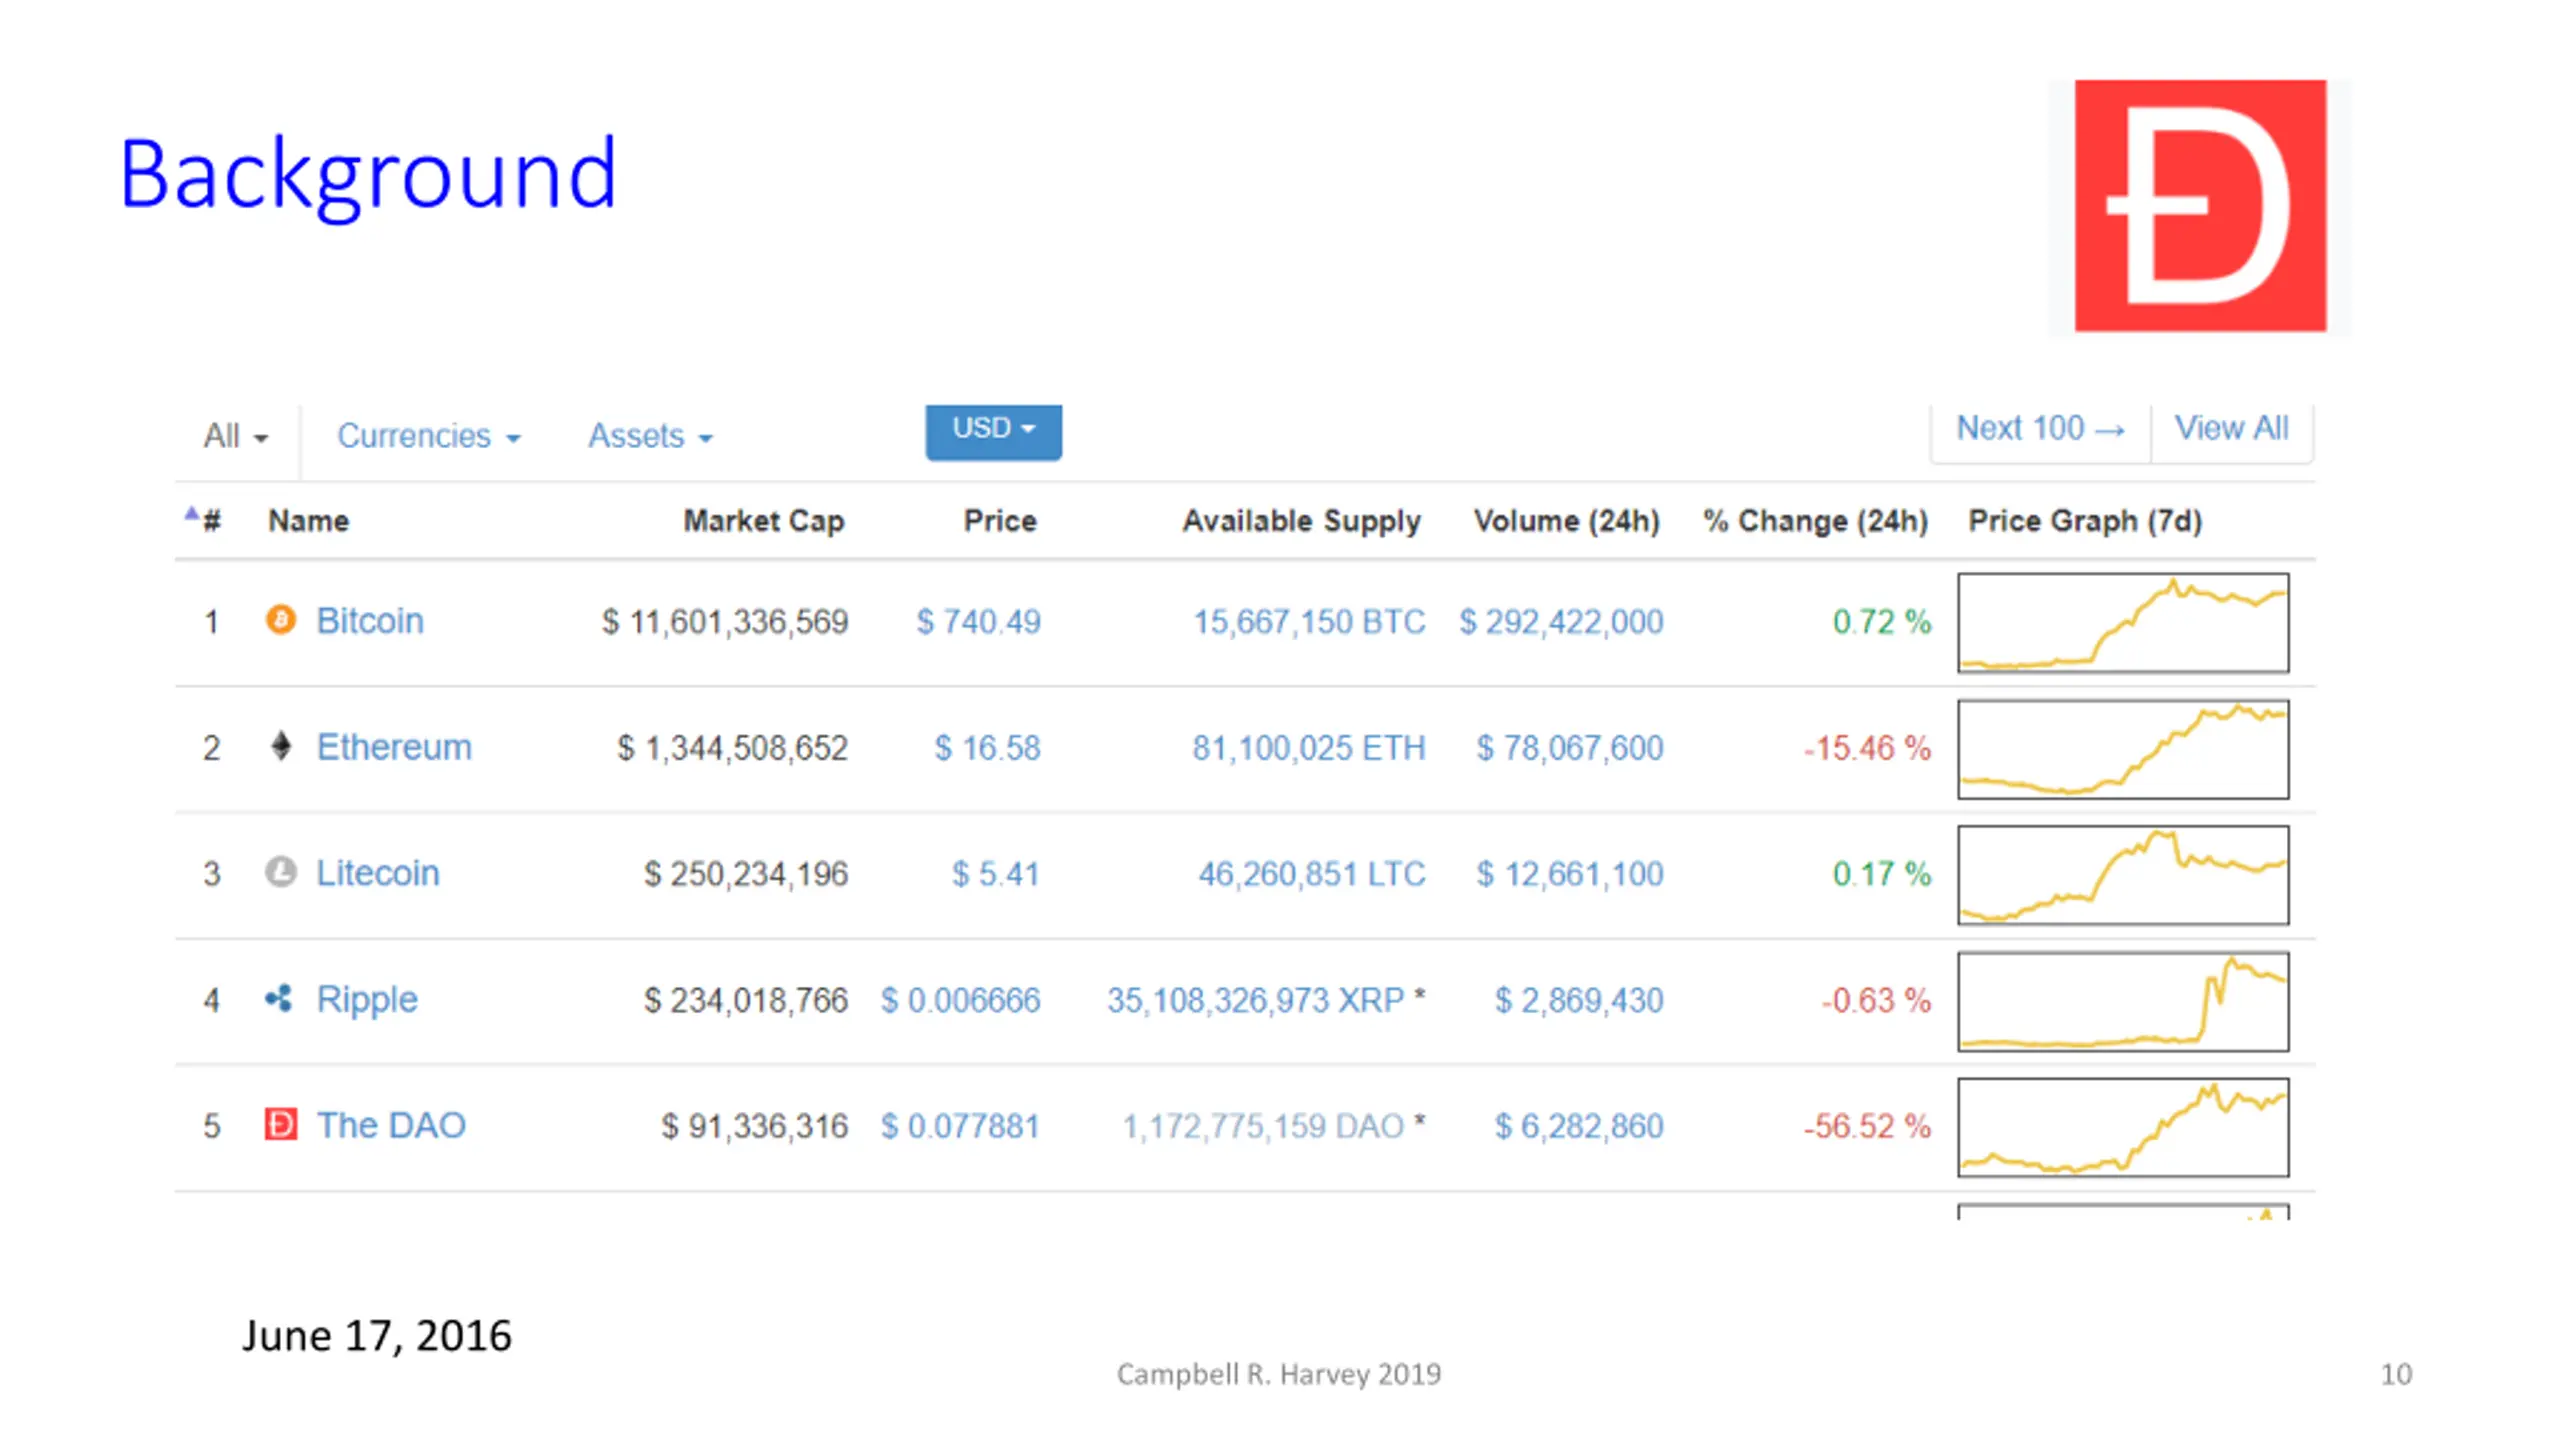2560x1440 pixels.
Task: Sort by Price column header
Action: click(x=1000, y=521)
